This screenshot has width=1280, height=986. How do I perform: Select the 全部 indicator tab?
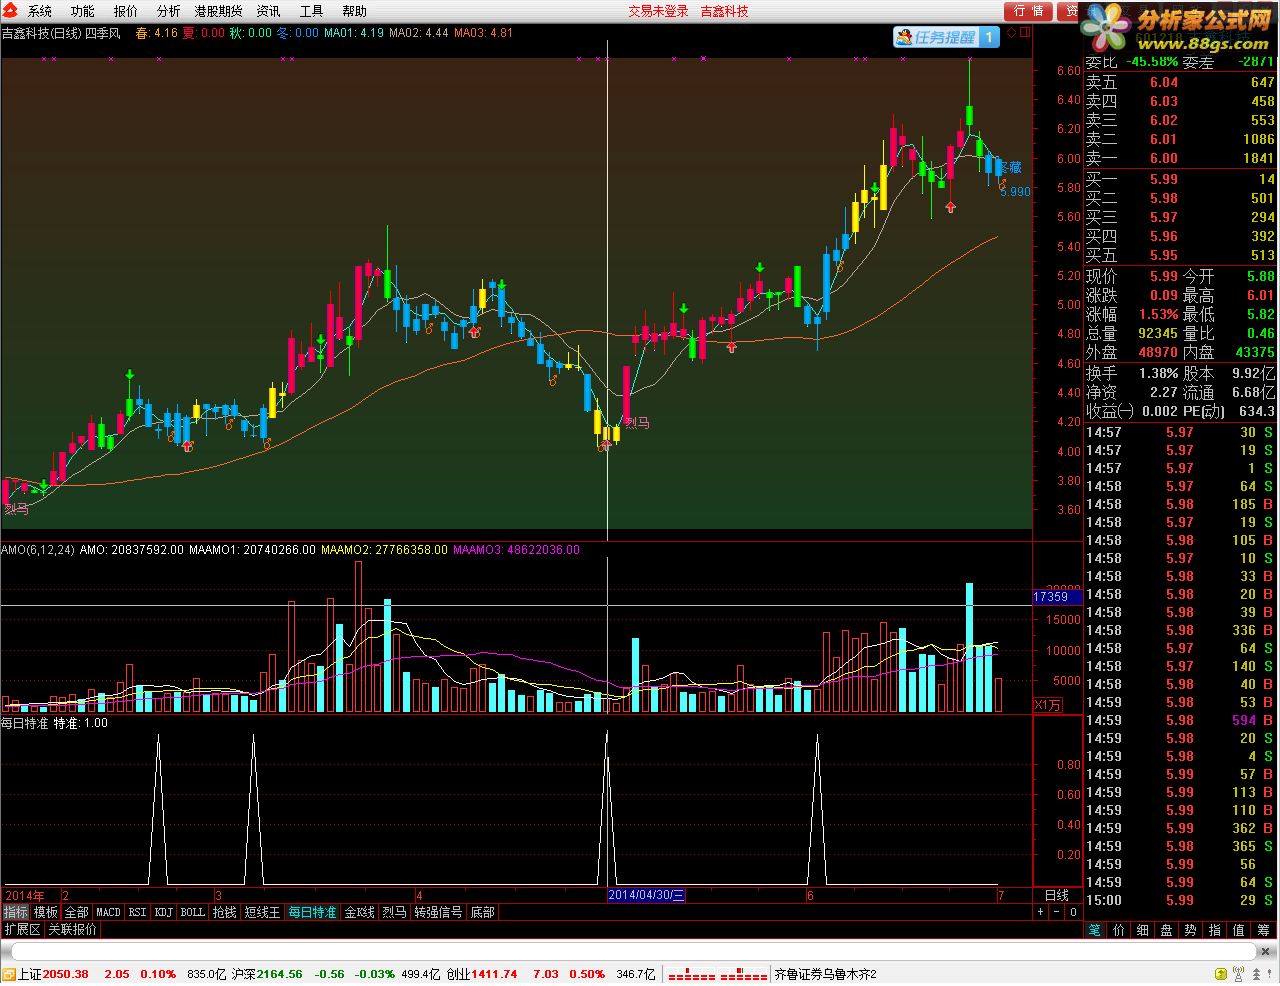[x=77, y=912]
